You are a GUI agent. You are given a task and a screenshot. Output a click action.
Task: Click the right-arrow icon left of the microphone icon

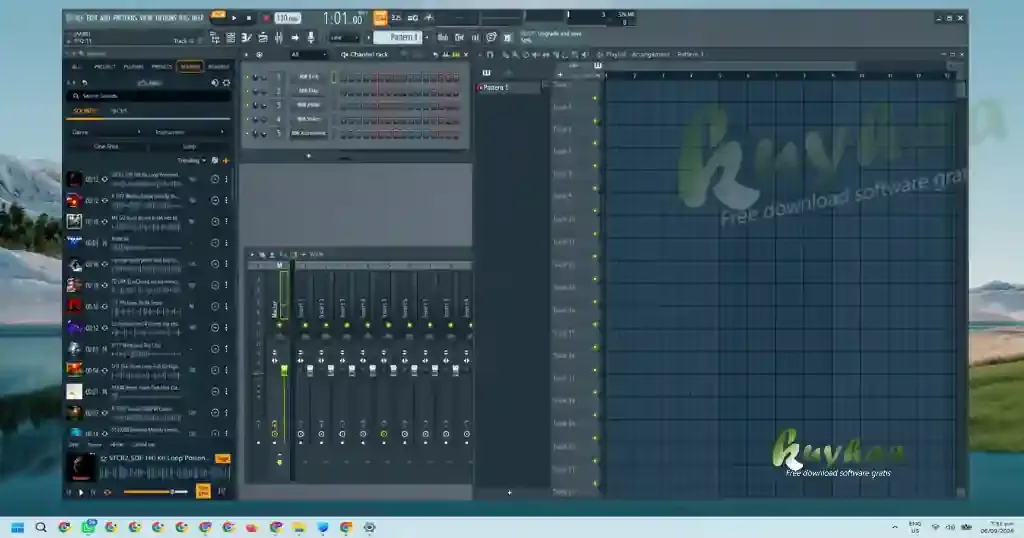click(x=295, y=38)
